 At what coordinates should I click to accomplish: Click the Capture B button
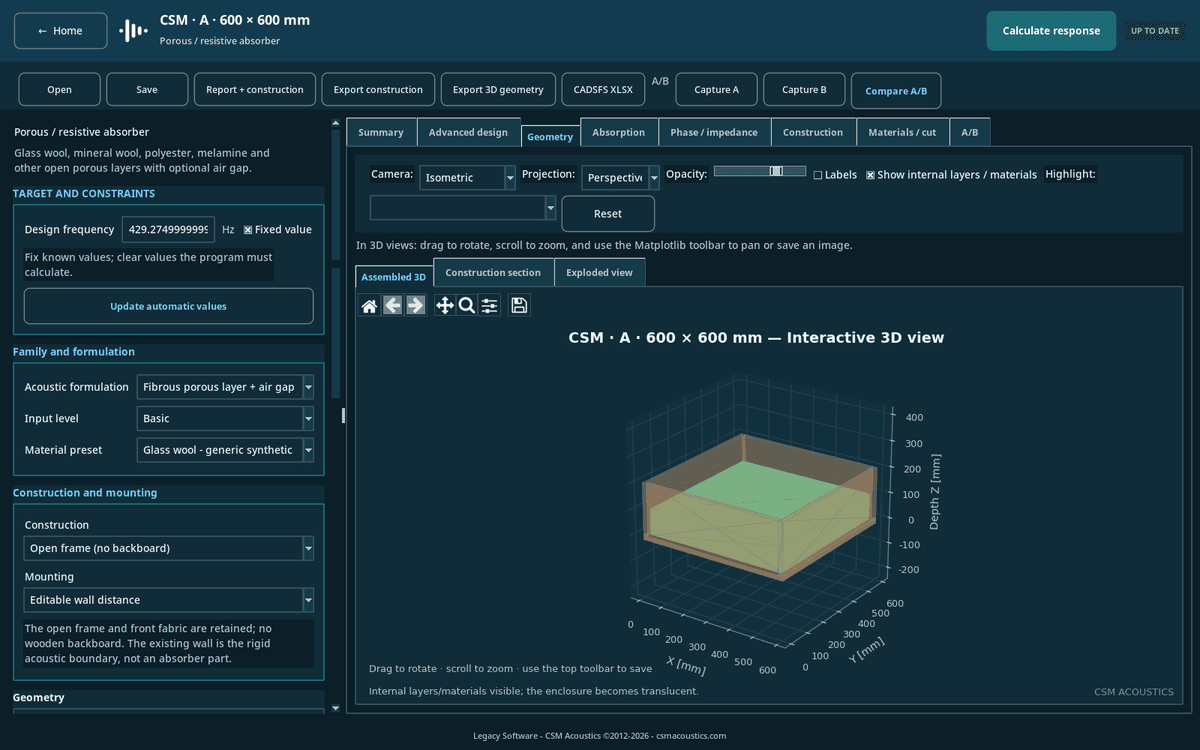[804, 90]
